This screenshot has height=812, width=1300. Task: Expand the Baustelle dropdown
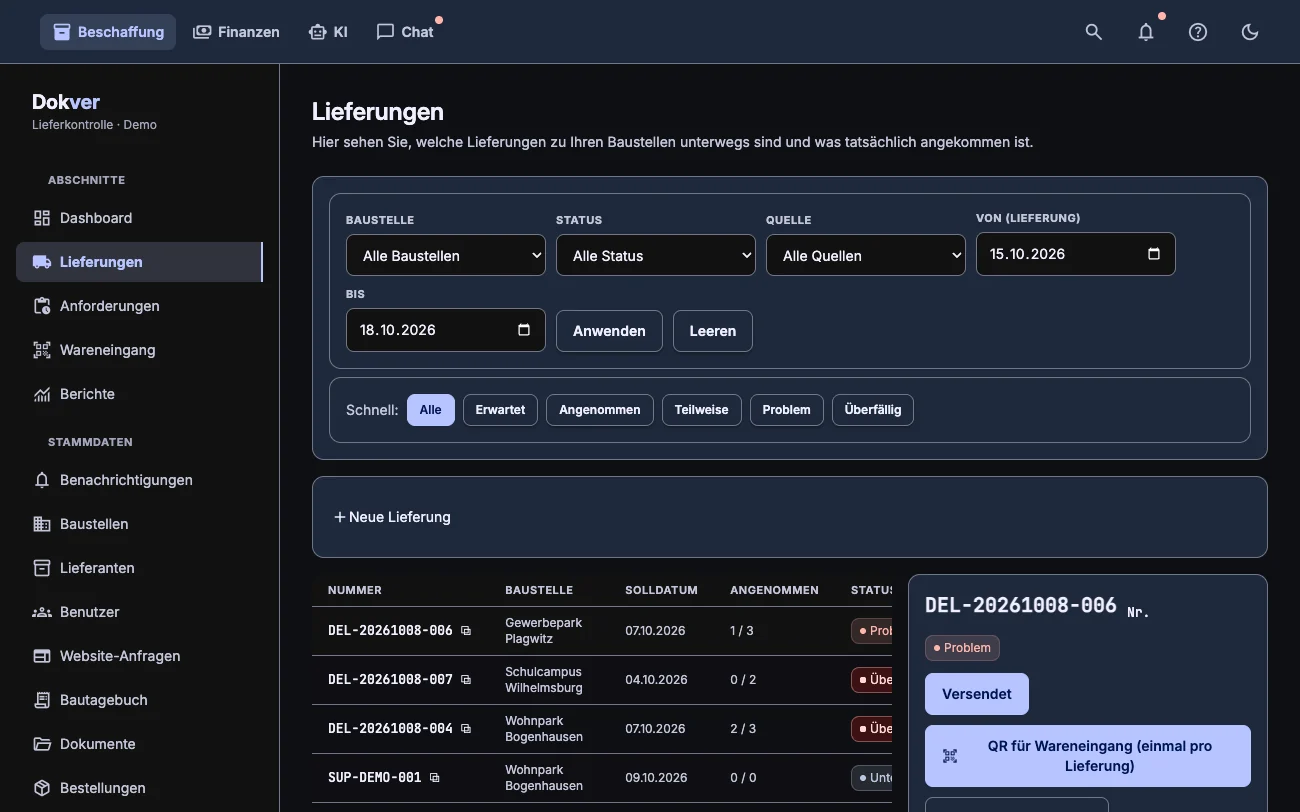coord(446,255)
